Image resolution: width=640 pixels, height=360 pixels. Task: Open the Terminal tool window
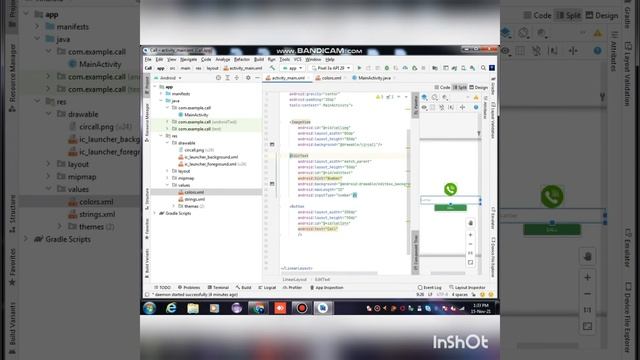218,287
